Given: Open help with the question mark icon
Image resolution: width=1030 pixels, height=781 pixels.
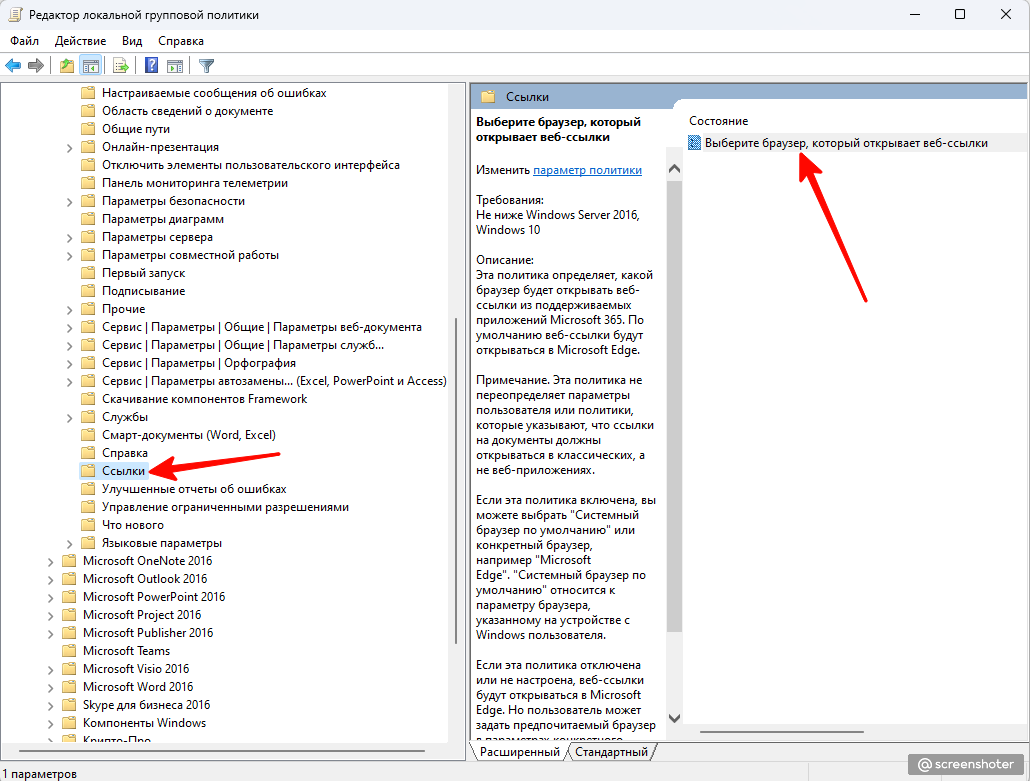Looking at the screenshot, I should pyautogui.click(x=152, y=66).
